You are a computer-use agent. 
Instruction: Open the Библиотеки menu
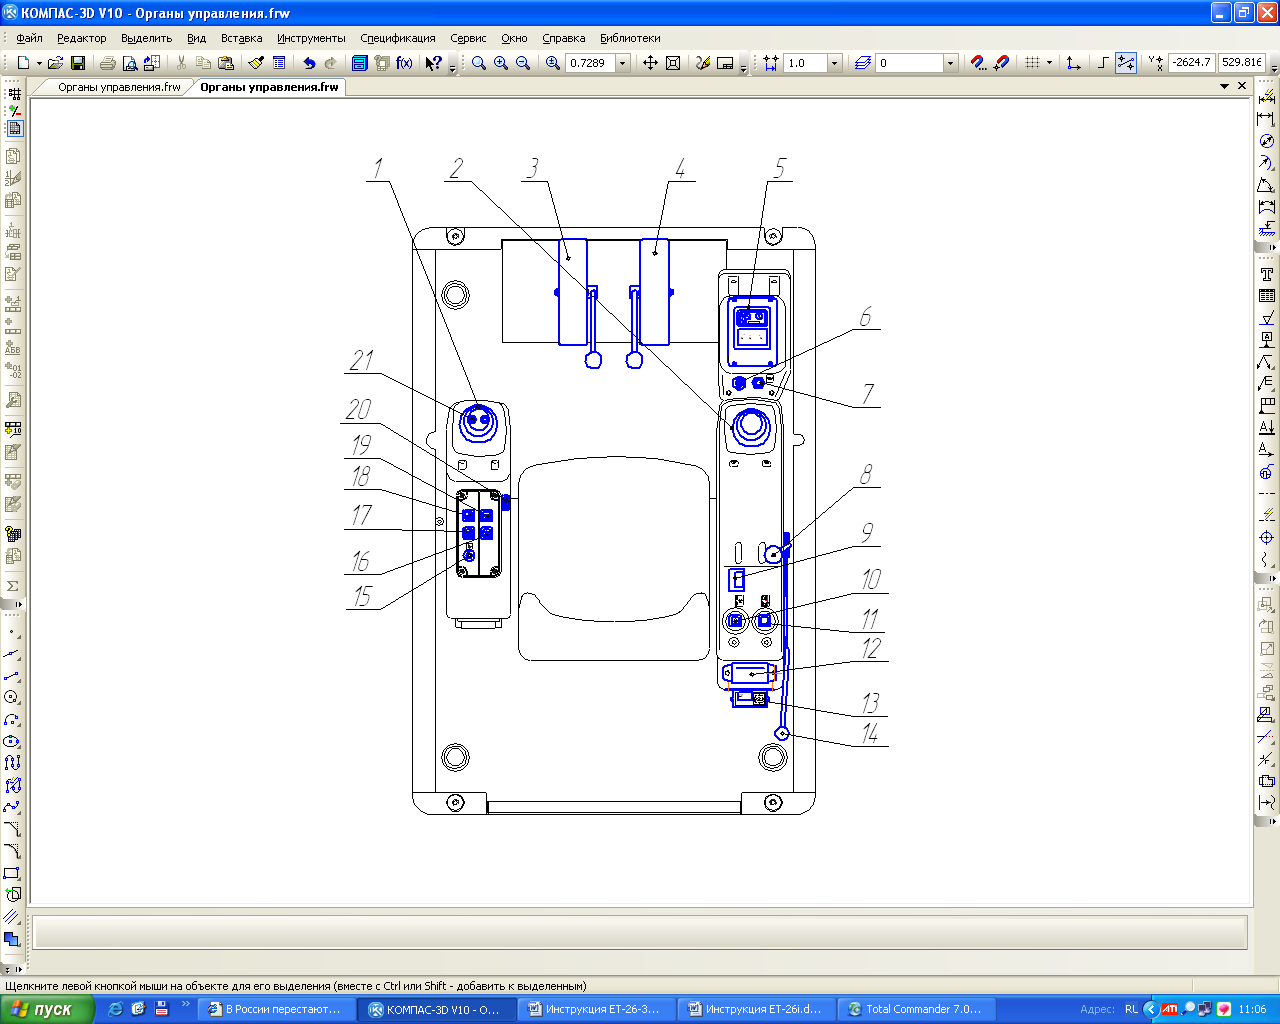tap(630, 38)
